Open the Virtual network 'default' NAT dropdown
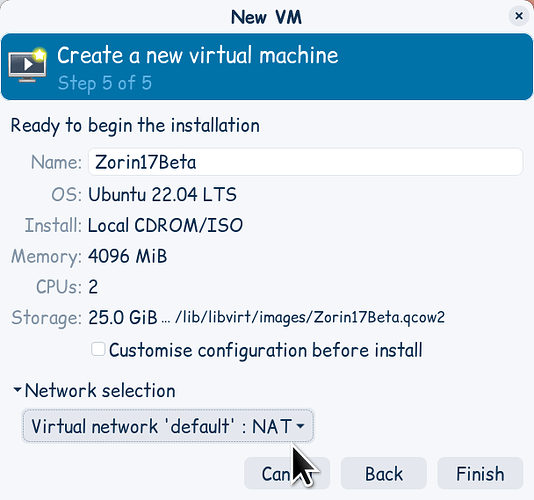The height and width of the screenshot is (500, 534). 168,426
